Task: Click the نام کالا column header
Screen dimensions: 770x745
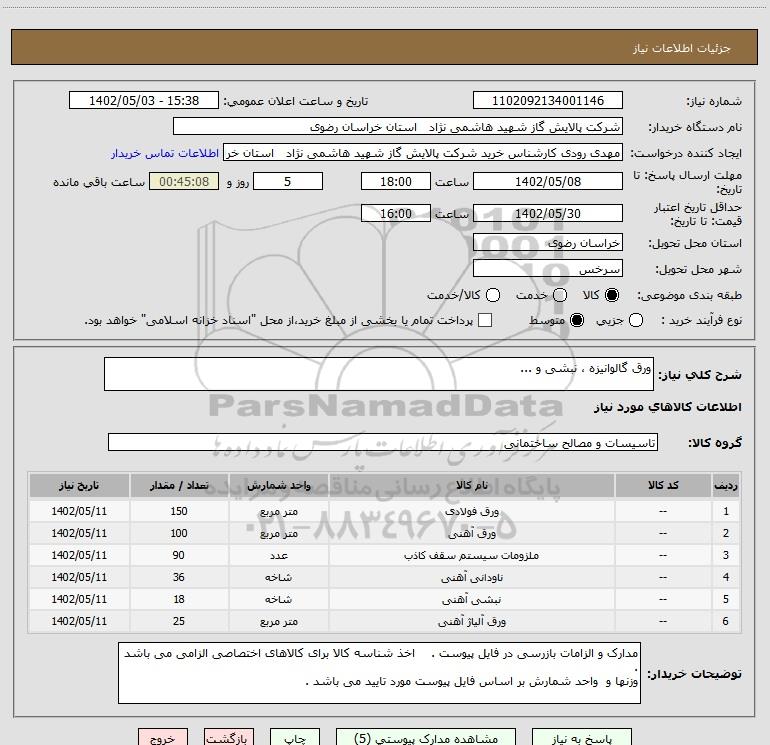Action: click(472, 485)
